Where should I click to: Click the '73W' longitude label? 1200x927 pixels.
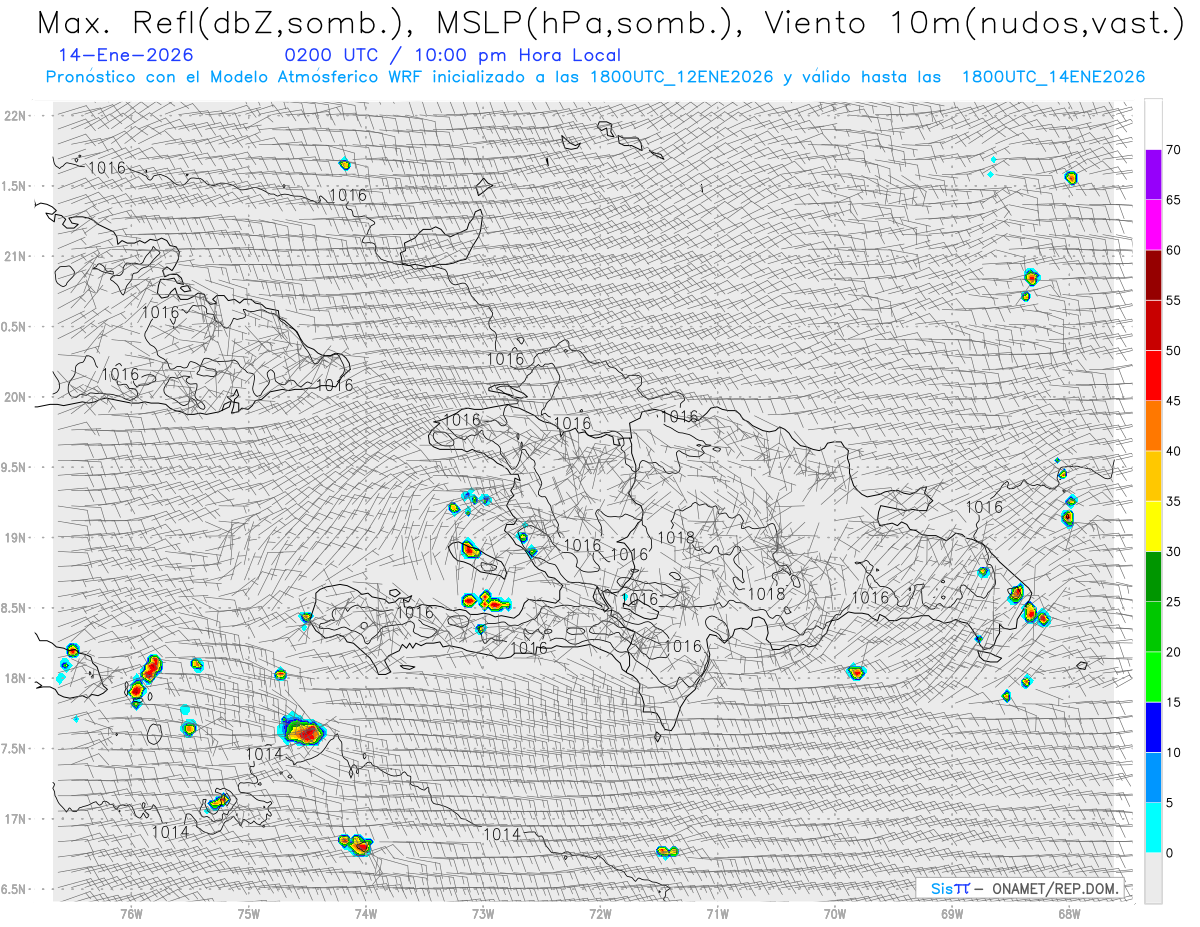483,912
